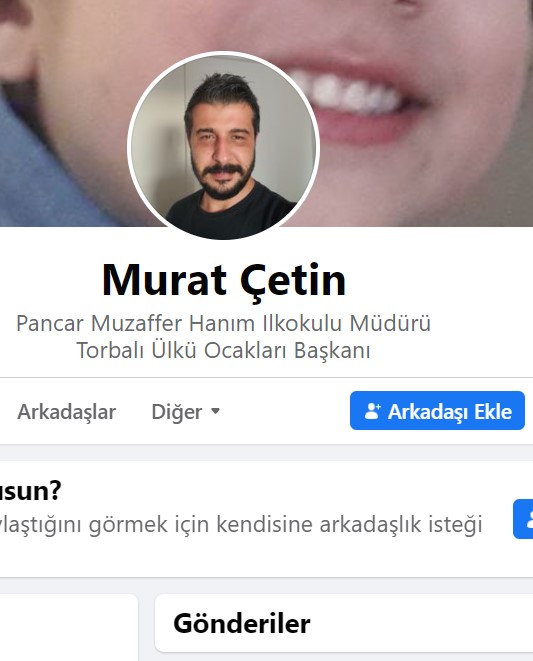The image size is (533, 661).
Task: Open the Diğer dropdown menu
Action: pyautogui.click(x=186, y=412)
